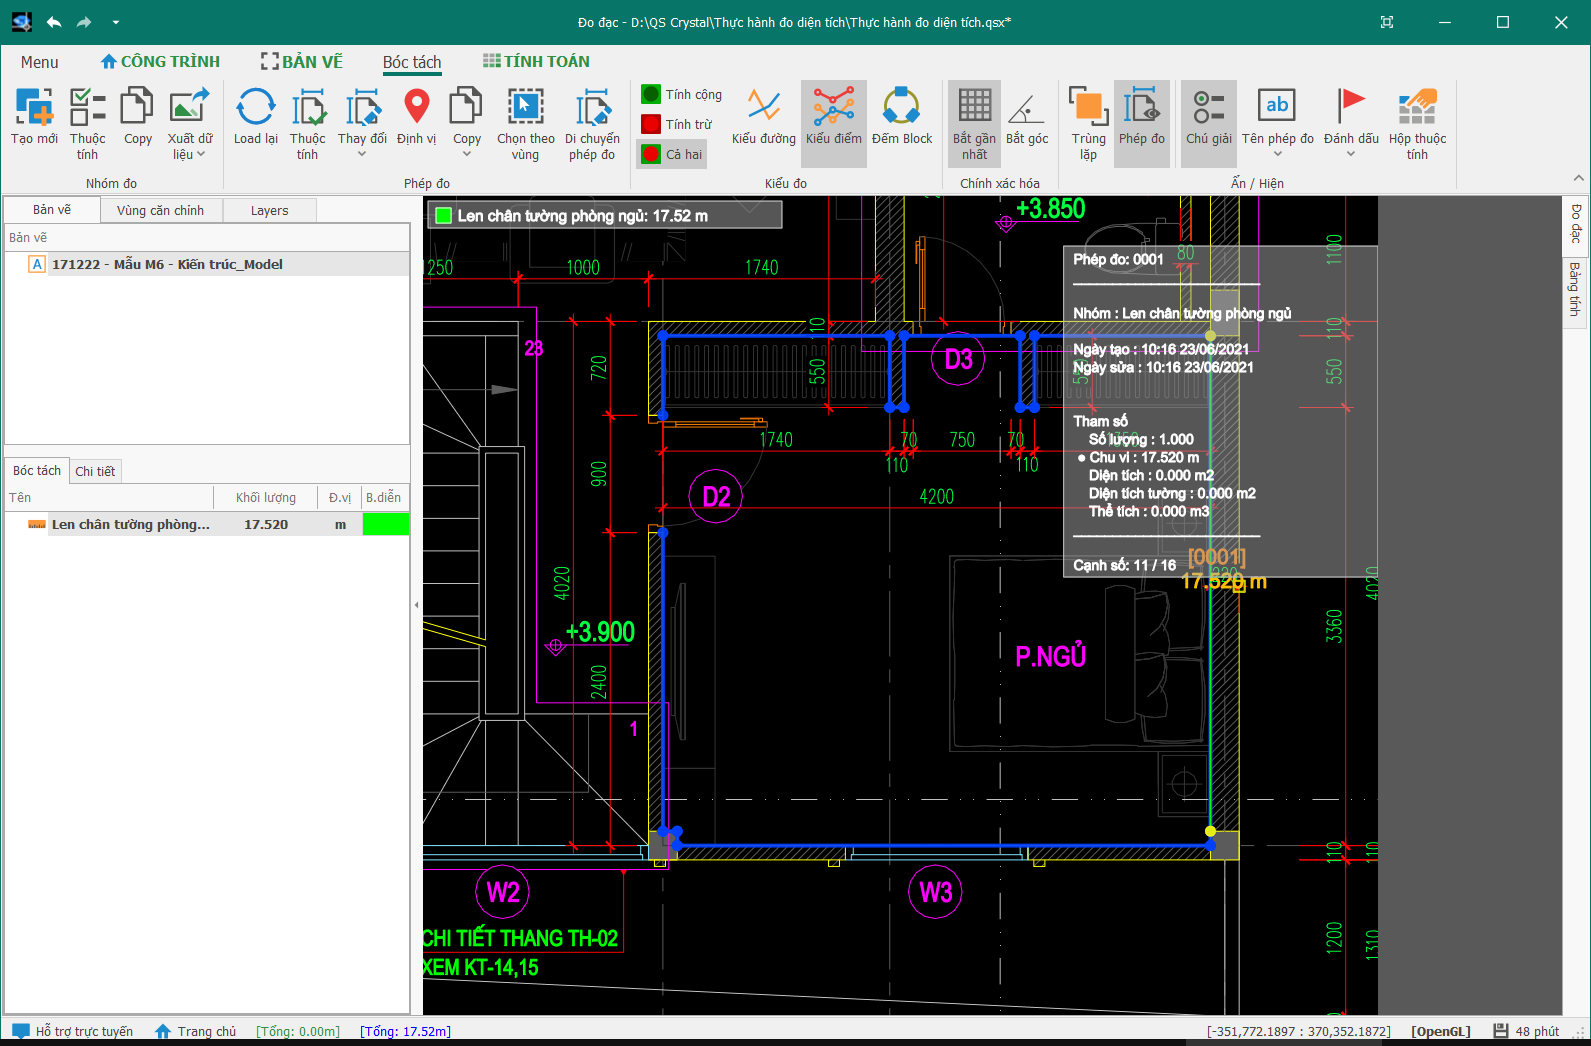Click the OpenGL status indicator
The image size is (1591, 1046).
[1441, 1031]
